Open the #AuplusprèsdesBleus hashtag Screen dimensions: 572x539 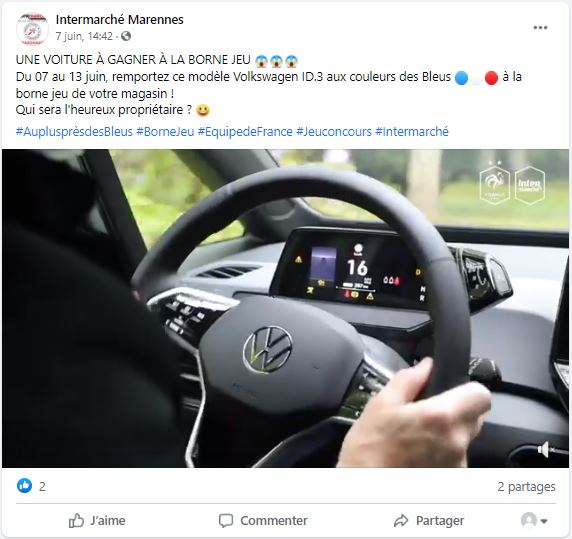74,131
